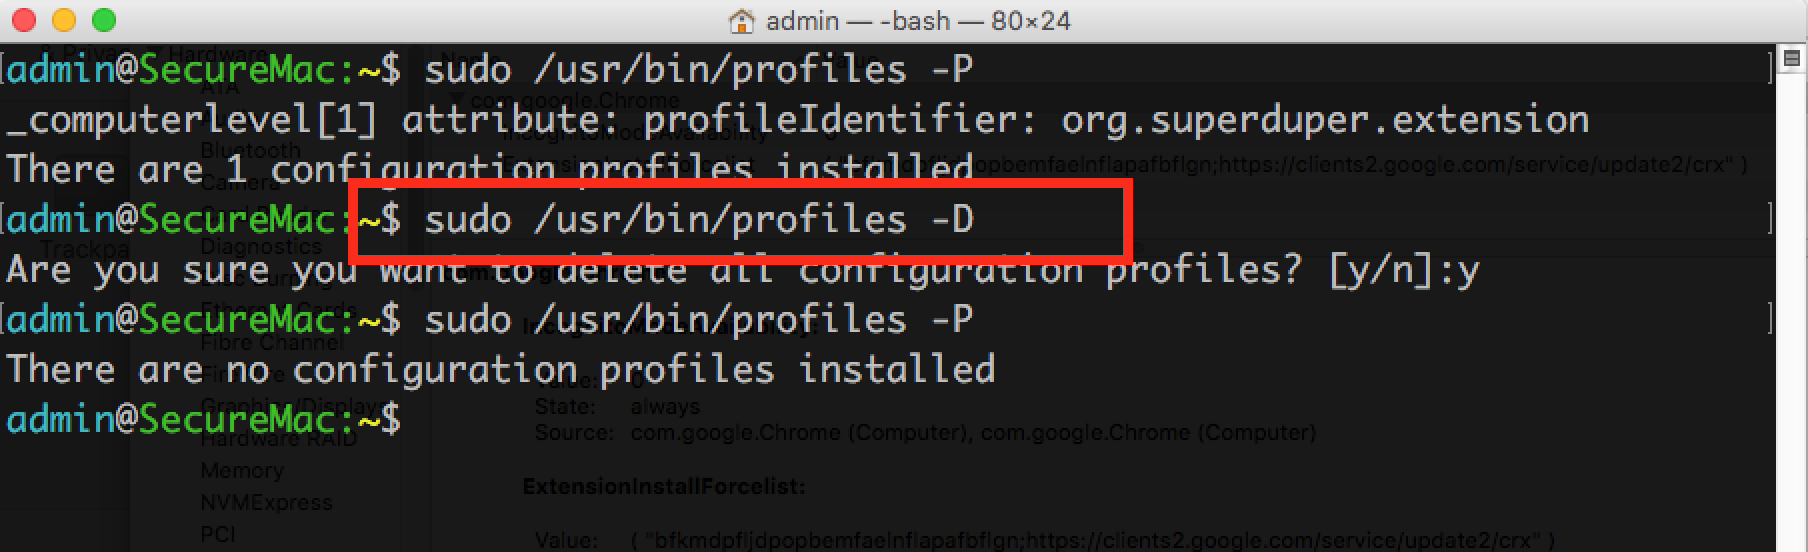The width and height of the screenshot is (1808, 552).
Task: Click the home folder icon in title bar
Action: [x=741, y=21]
